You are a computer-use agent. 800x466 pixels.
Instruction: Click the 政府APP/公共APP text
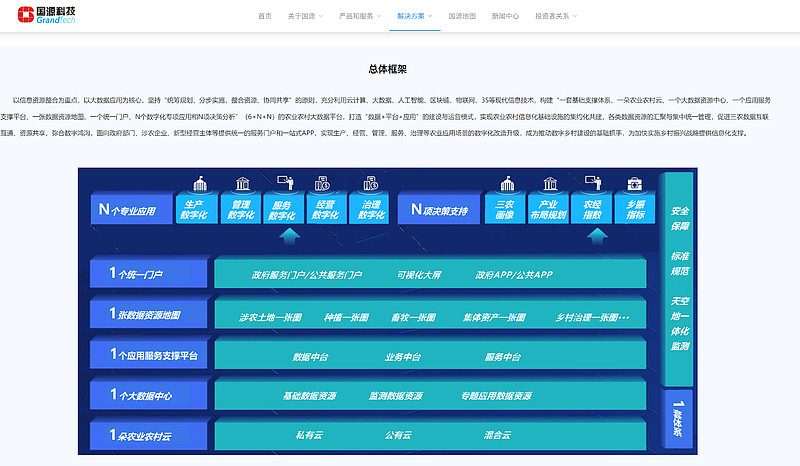(514, 275)
